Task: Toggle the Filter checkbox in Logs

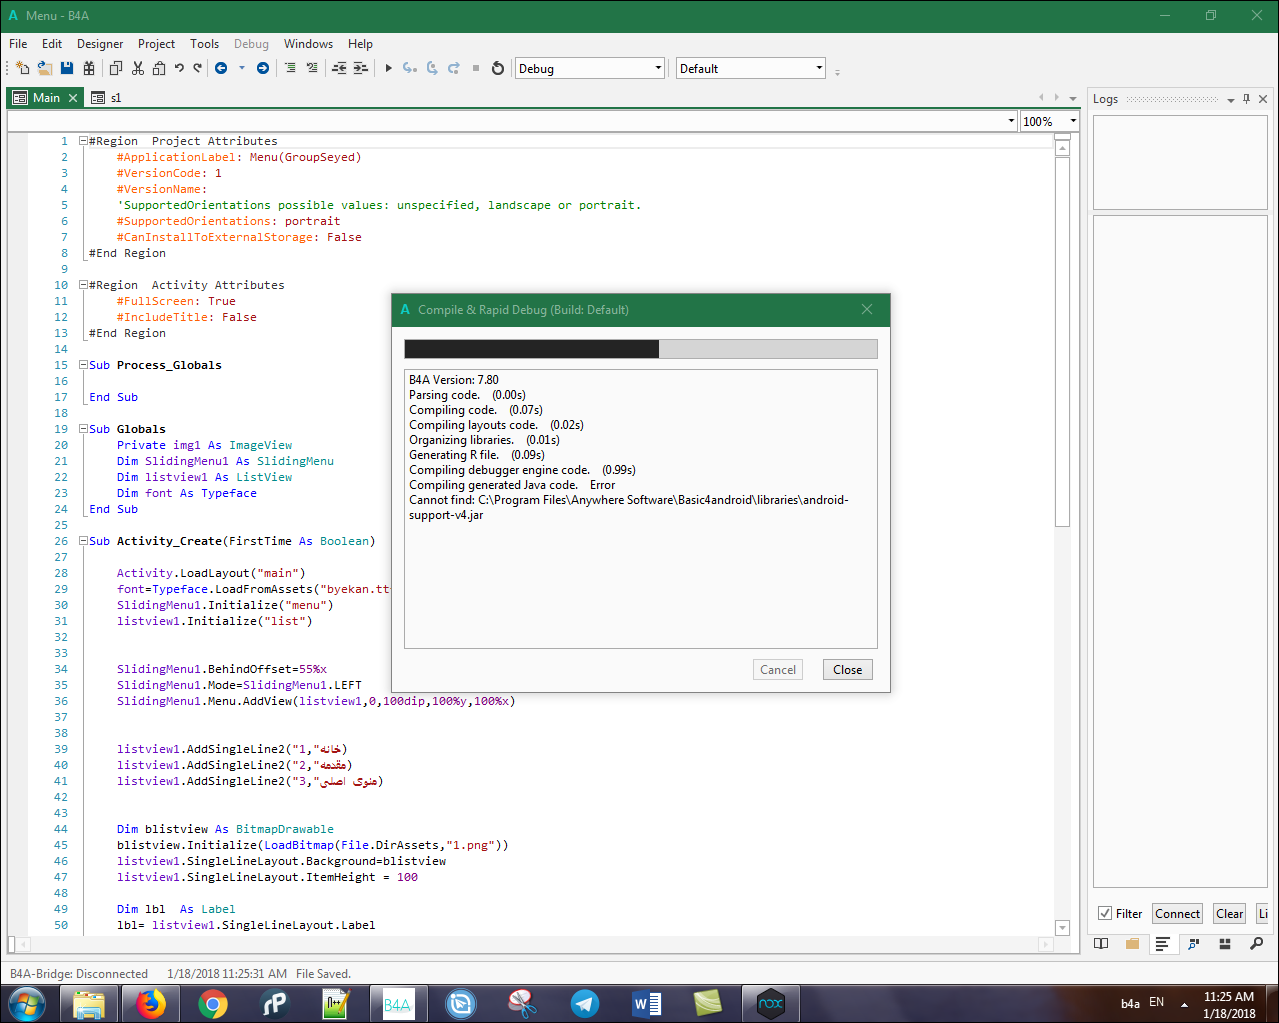Action: coord(1105,913)
